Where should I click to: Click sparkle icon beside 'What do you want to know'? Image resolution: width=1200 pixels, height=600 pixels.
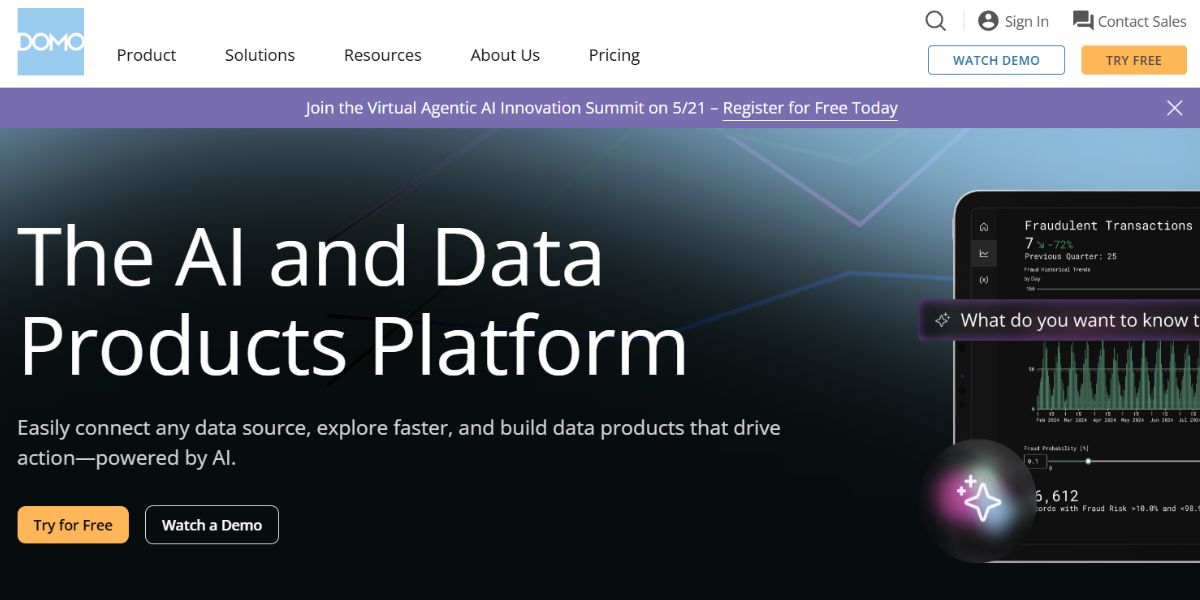[x=941, y=321]
